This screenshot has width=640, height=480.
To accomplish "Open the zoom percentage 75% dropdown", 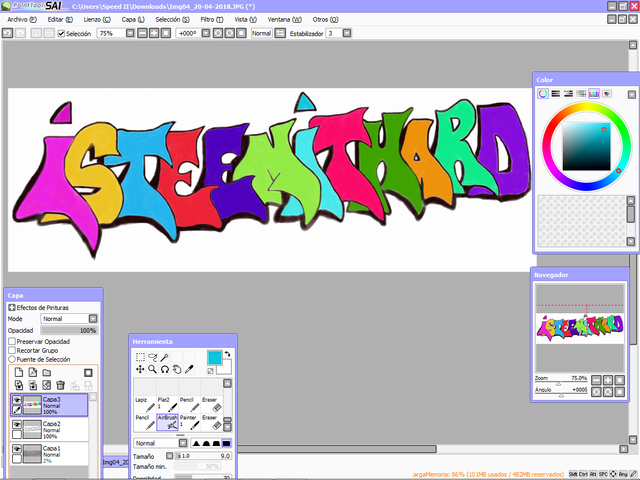I will tap(131, 33).
